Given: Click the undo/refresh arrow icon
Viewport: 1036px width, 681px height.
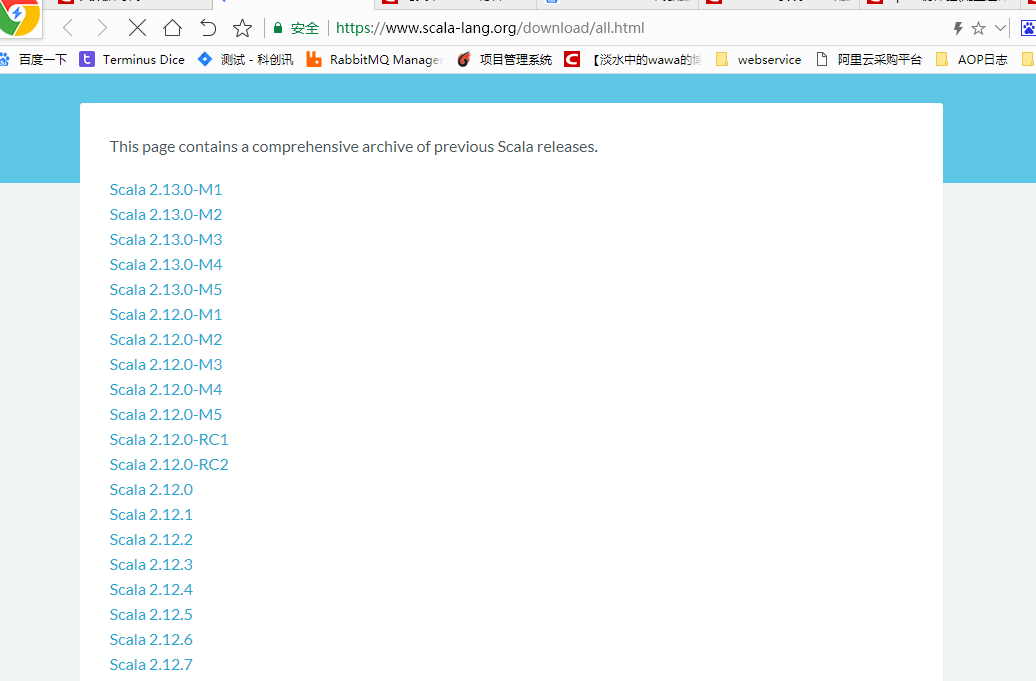Looking at the screenshot, I should [x=207, y=28].
